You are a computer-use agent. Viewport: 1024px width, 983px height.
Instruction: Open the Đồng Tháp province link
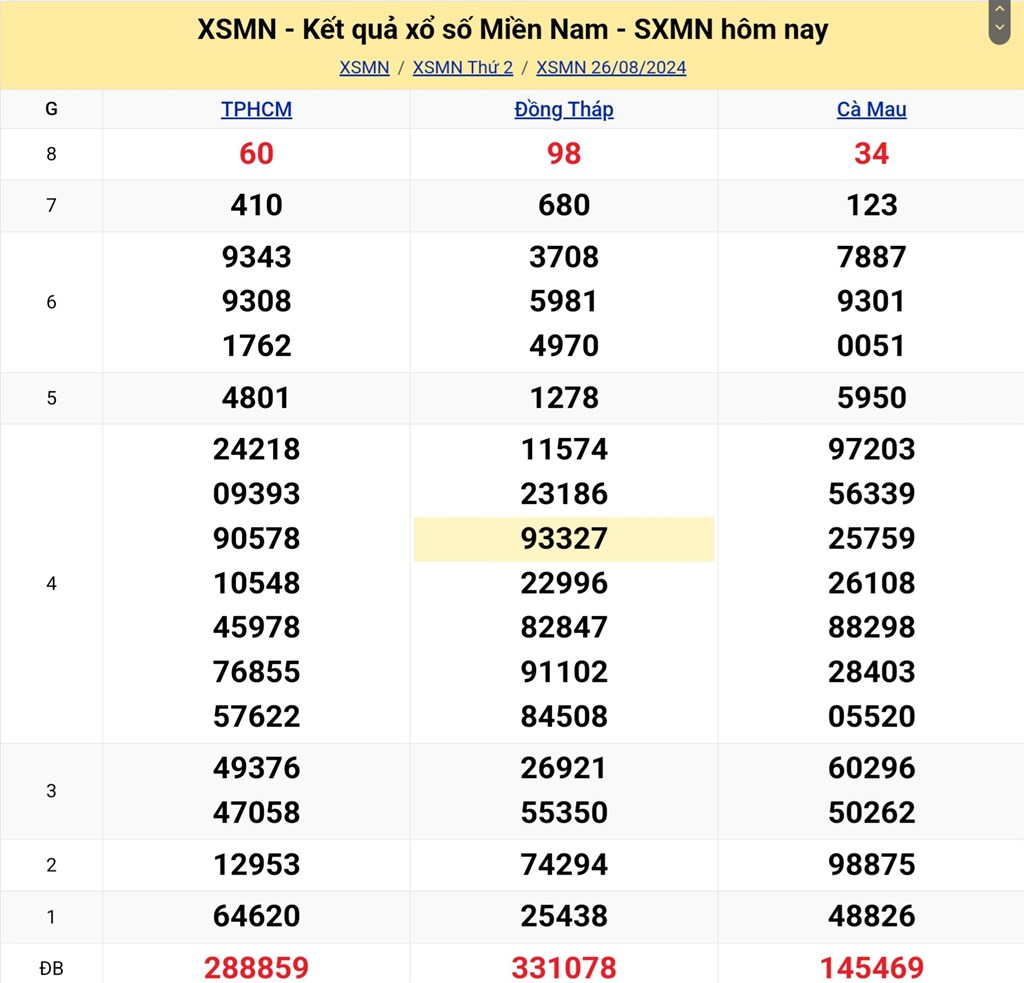564,109
